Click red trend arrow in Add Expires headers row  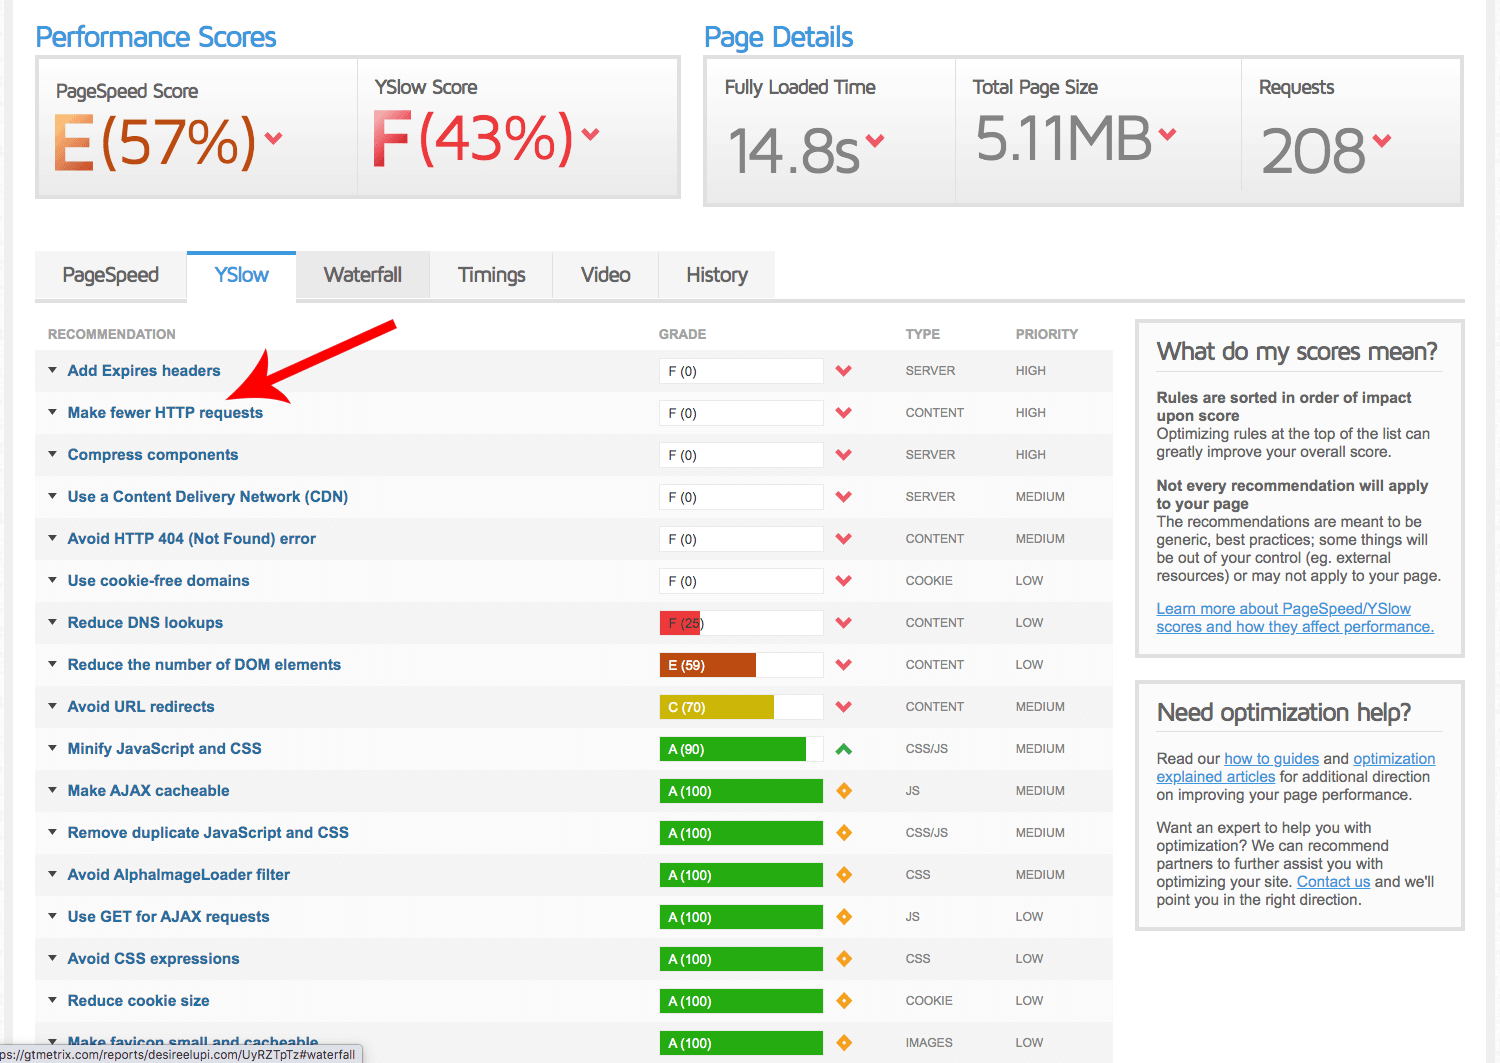coord(844,371)
